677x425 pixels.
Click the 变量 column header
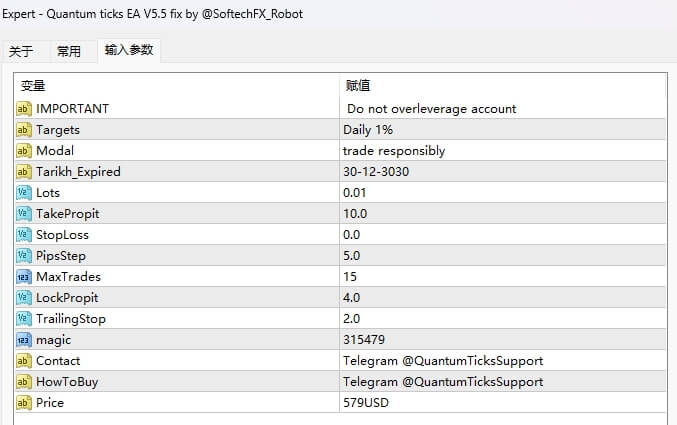(x=33, y=86)
